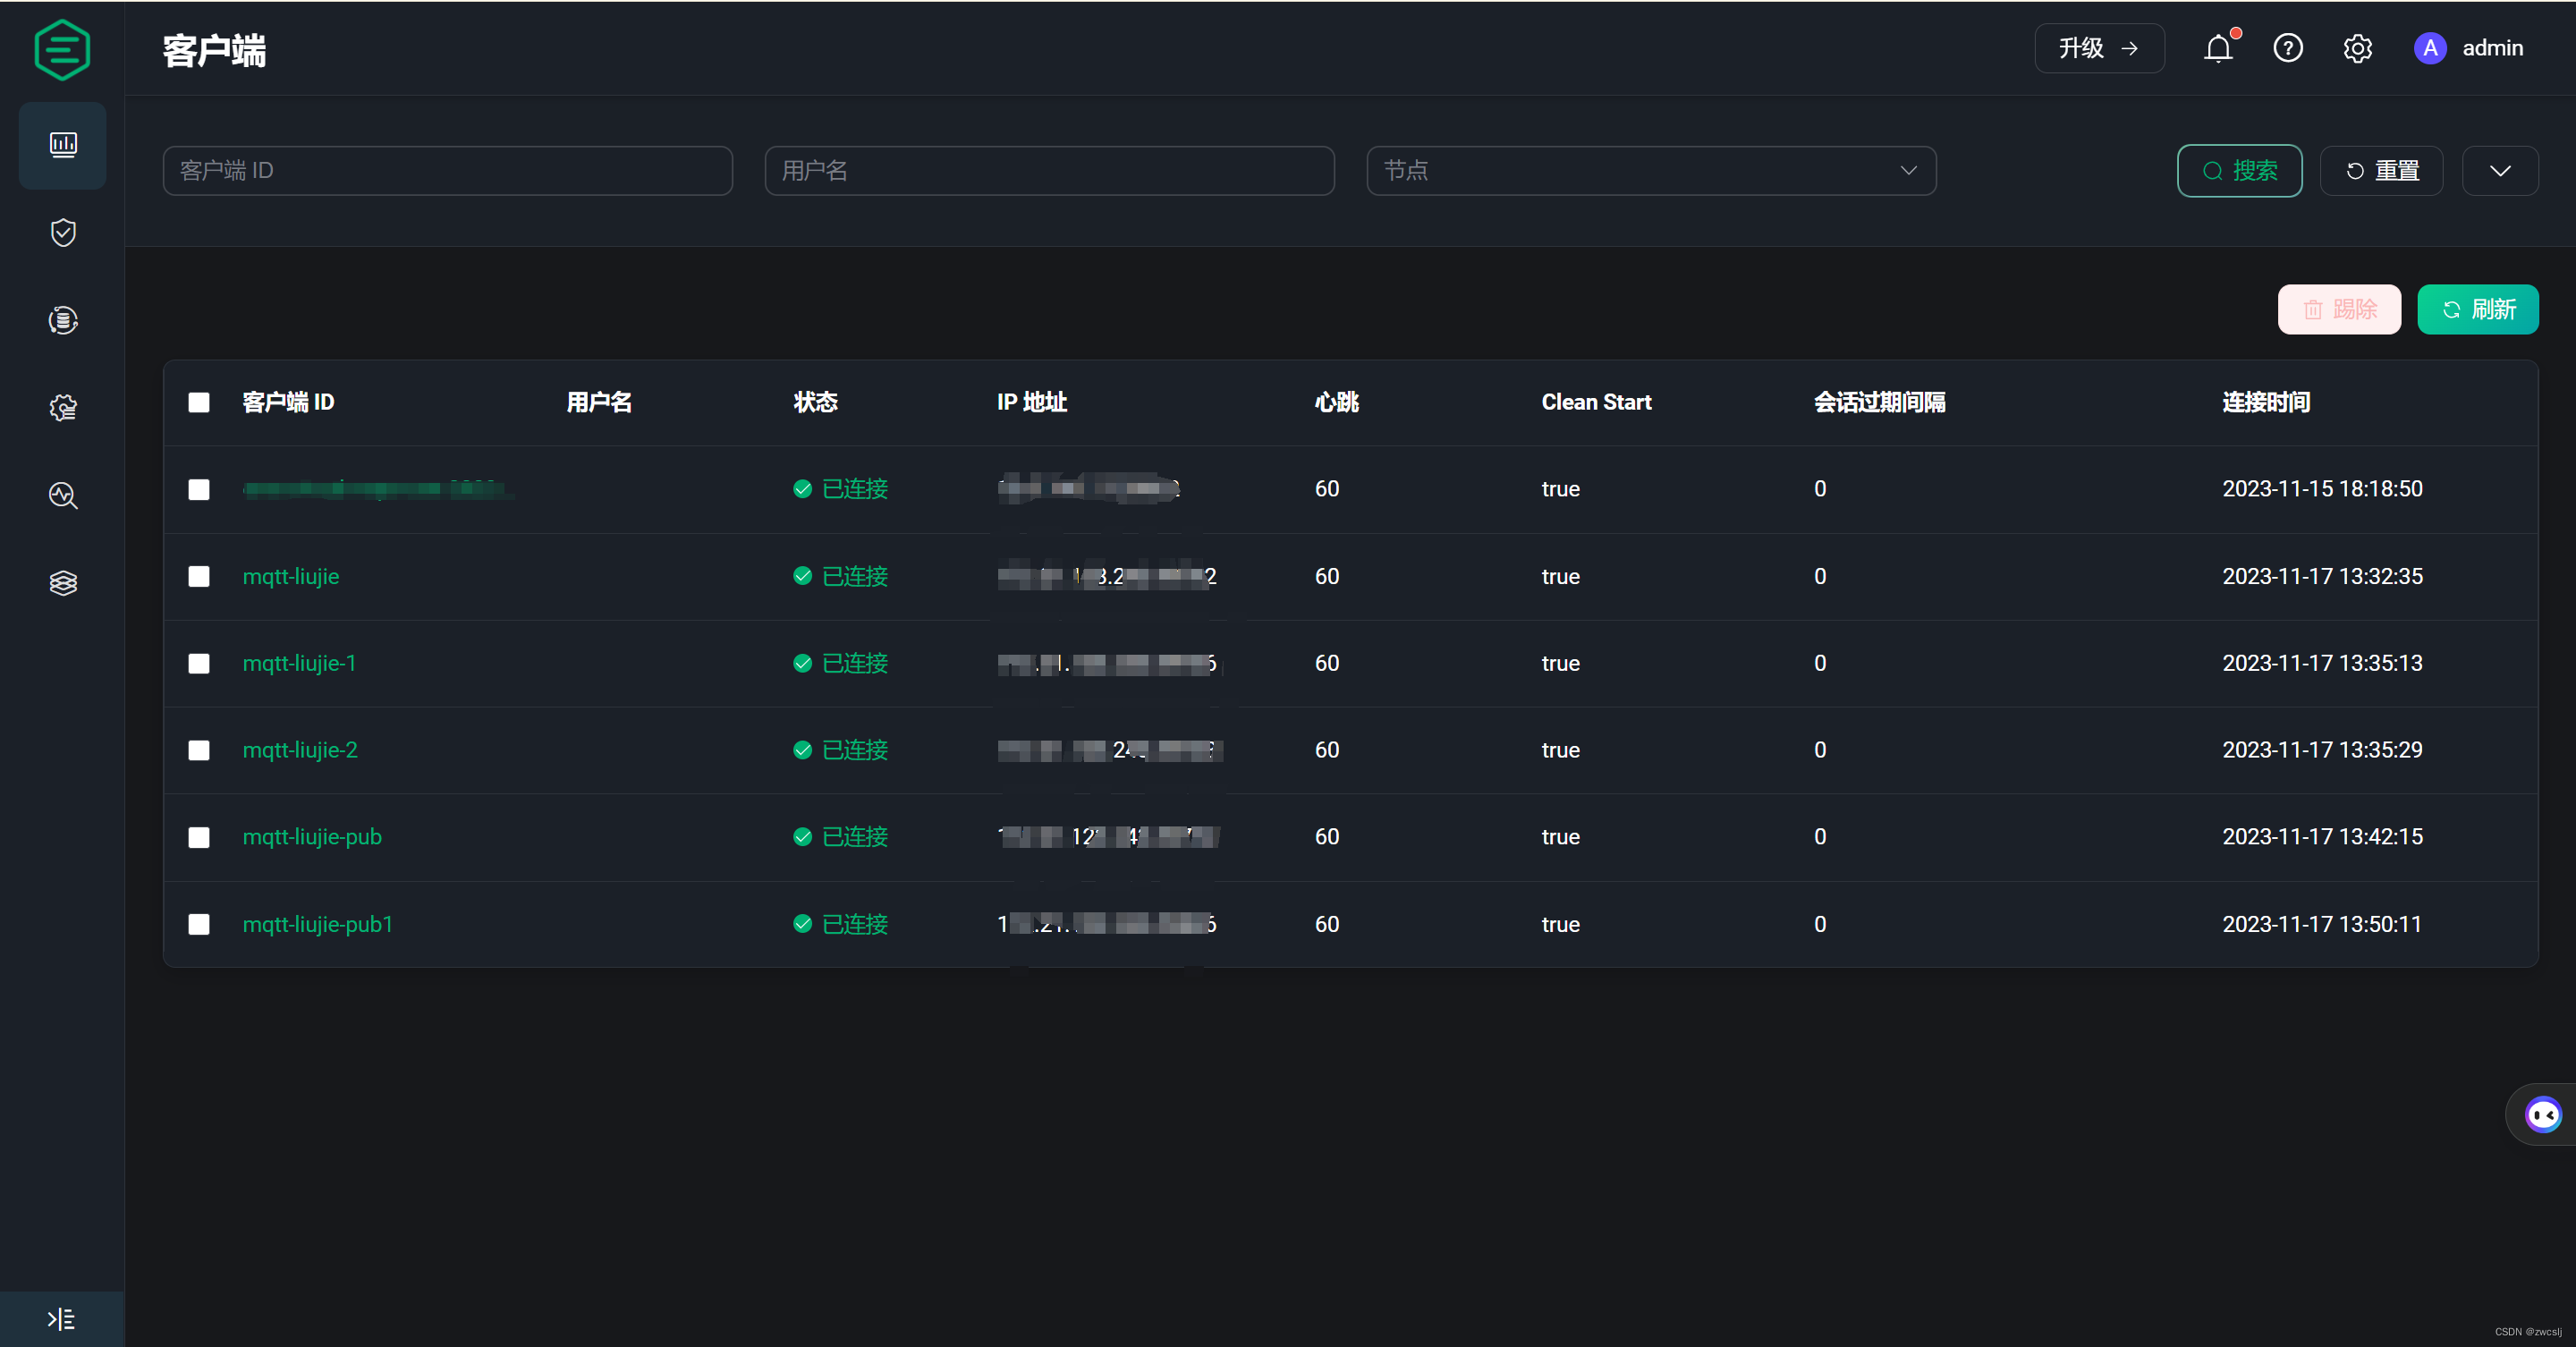Image resolution: width=2576 pixels, height=1347 pixels.
Task: Open the dashboard monitoring sidebar icon
Action: (x=63, y=145)
